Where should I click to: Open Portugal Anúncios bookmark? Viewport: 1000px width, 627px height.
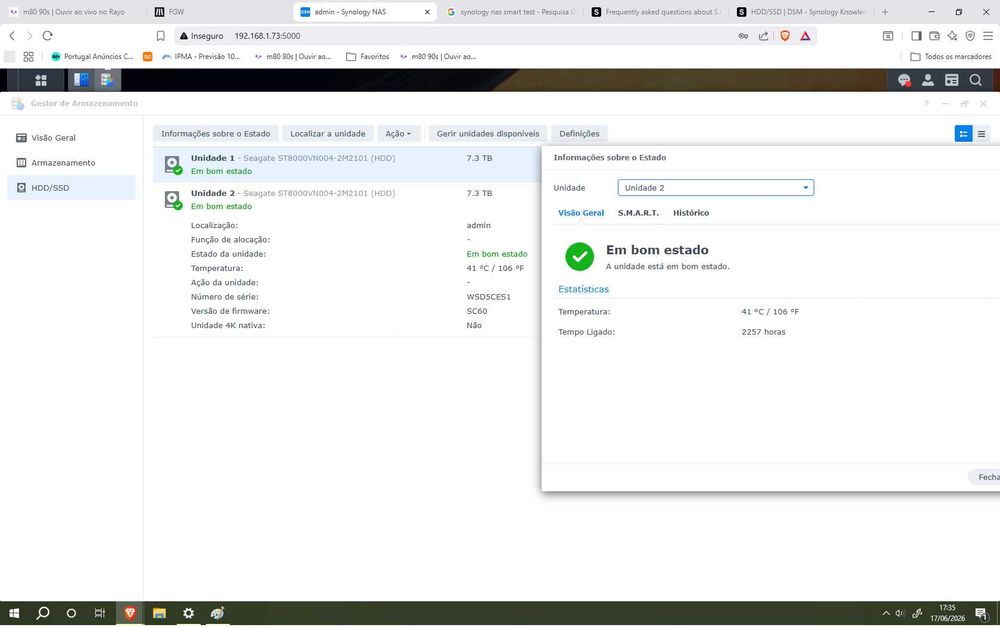click(x=92, y=56)
